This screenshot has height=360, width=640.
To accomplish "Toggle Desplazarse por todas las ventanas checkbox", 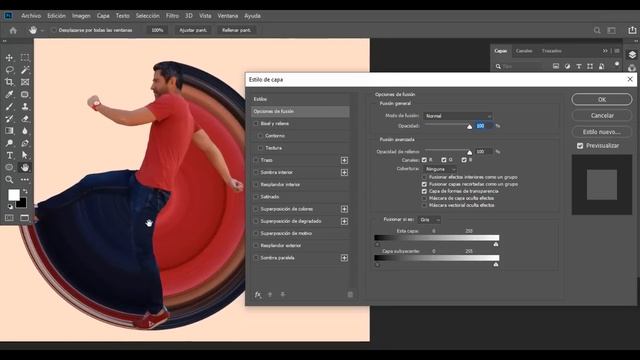I will [x=53, y=30].
